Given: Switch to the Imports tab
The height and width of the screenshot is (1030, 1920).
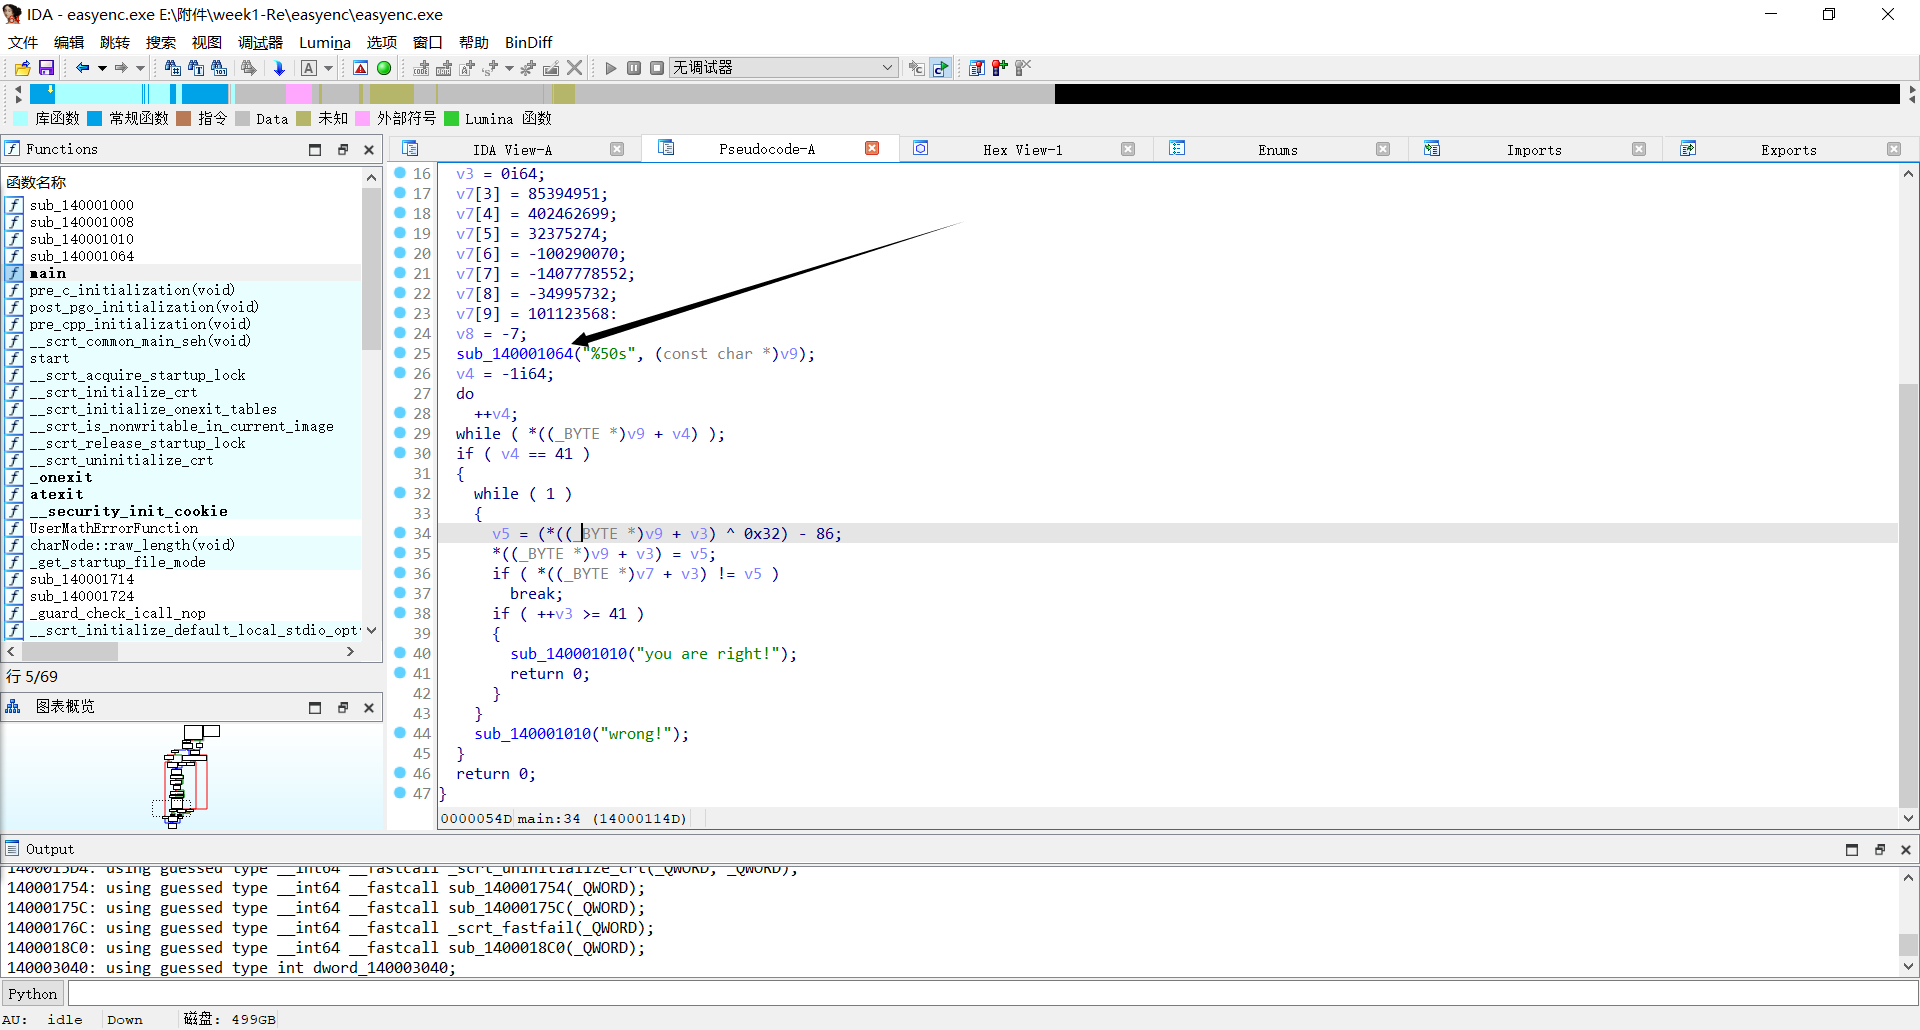Looking at the screenshot, I should click(1534, 150).
